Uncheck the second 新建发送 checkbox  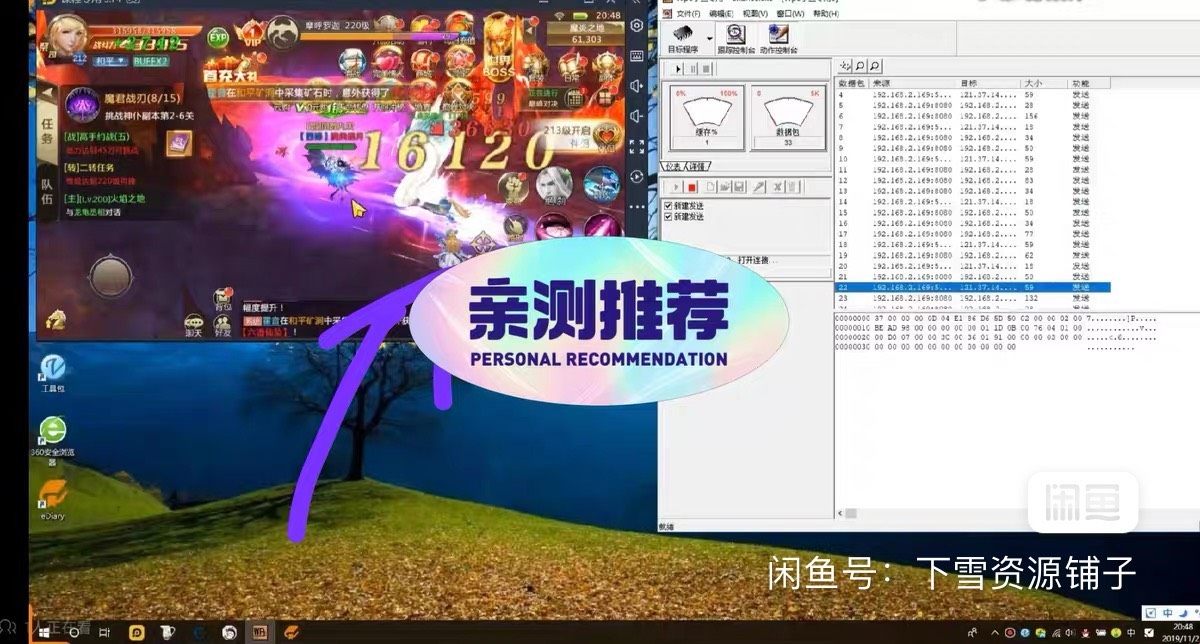point(668,216)
